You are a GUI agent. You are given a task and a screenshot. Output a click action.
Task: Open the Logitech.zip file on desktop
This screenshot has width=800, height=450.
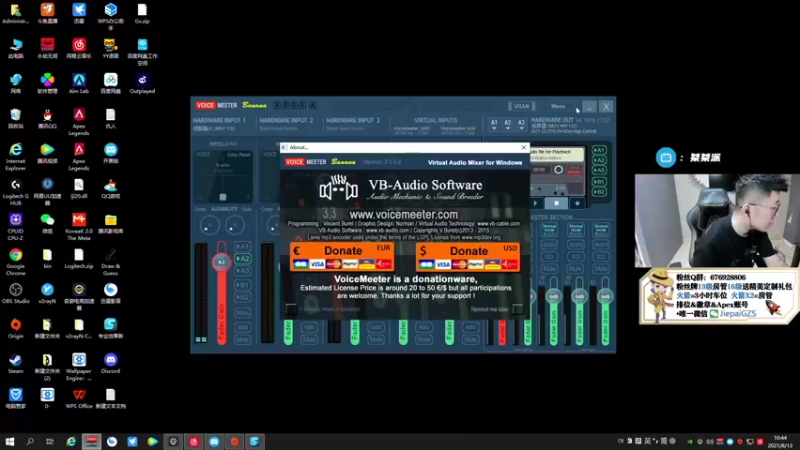click(x=79, y=259)
